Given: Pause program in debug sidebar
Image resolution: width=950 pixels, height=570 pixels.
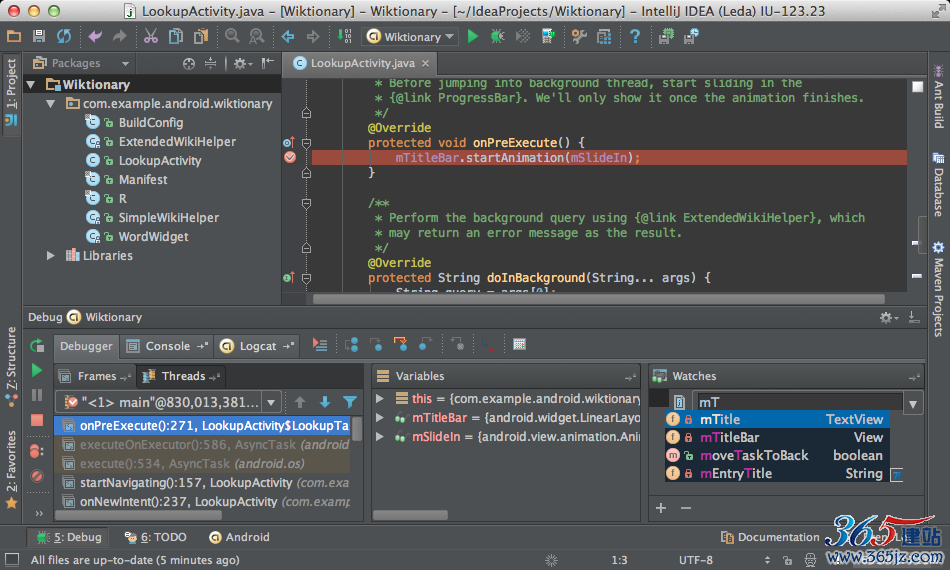Looking at the screenshot, I should (37, 395).
